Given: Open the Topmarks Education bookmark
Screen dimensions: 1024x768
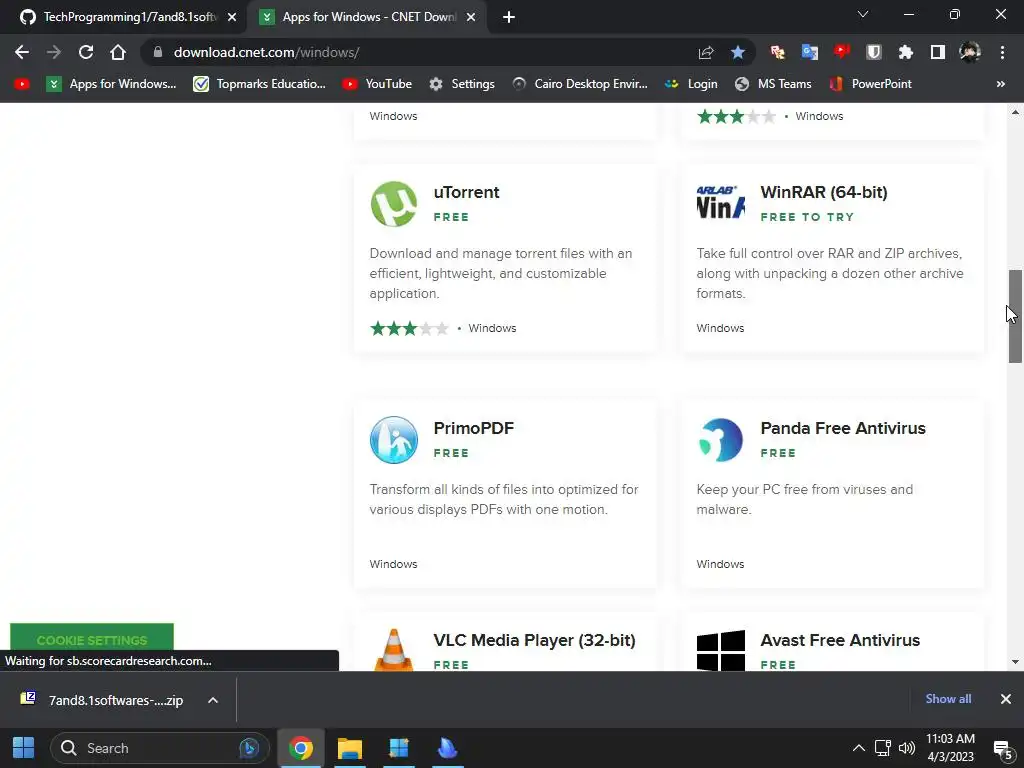Looking at the screenshot, I should (259, 84).
